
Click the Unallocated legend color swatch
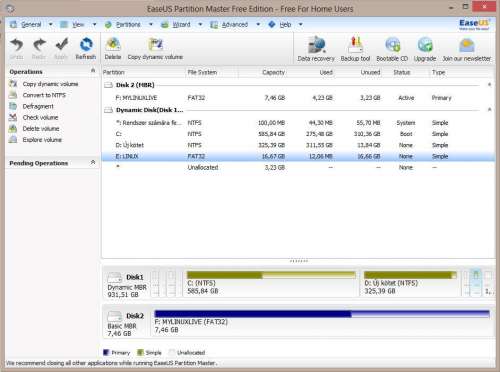coord(172,352)
